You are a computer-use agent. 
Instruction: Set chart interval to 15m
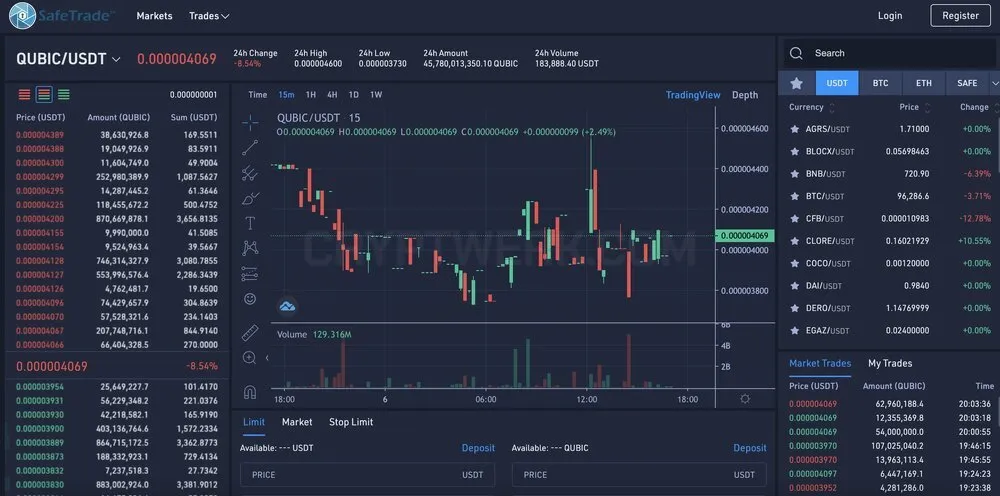click(286, 94)
